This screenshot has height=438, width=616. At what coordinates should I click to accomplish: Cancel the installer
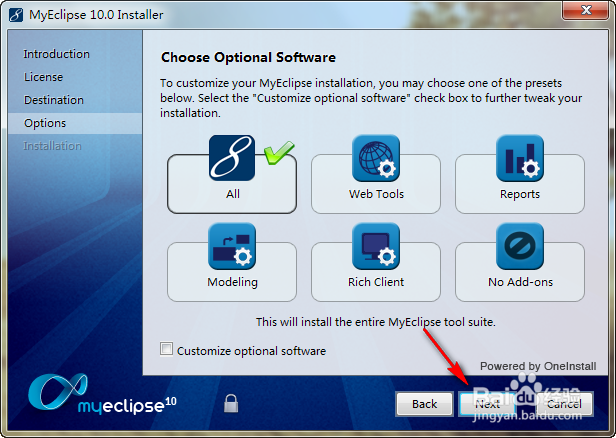(564, 404)
